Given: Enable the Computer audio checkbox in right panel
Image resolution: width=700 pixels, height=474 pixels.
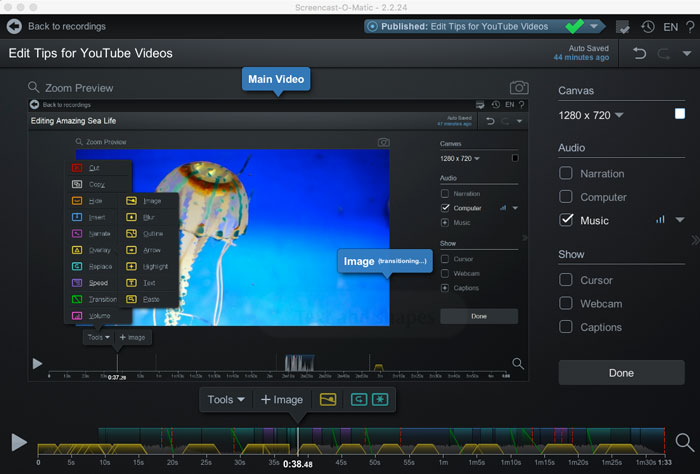Looking at the screenshot, I should [x=566, y=196].
